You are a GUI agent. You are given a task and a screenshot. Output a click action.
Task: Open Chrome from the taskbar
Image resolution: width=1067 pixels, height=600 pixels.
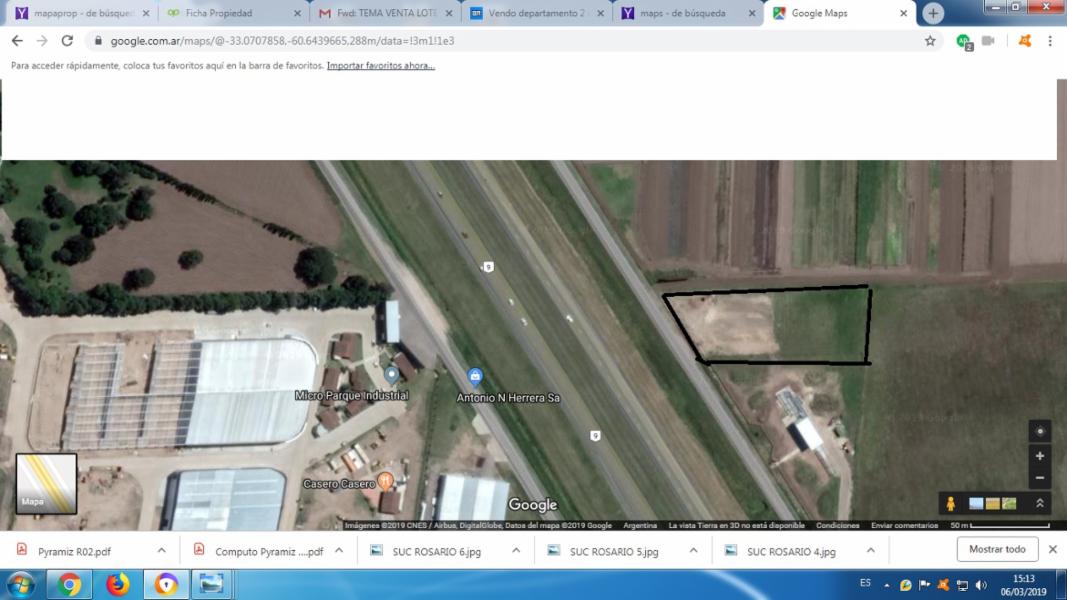(69, 584)
